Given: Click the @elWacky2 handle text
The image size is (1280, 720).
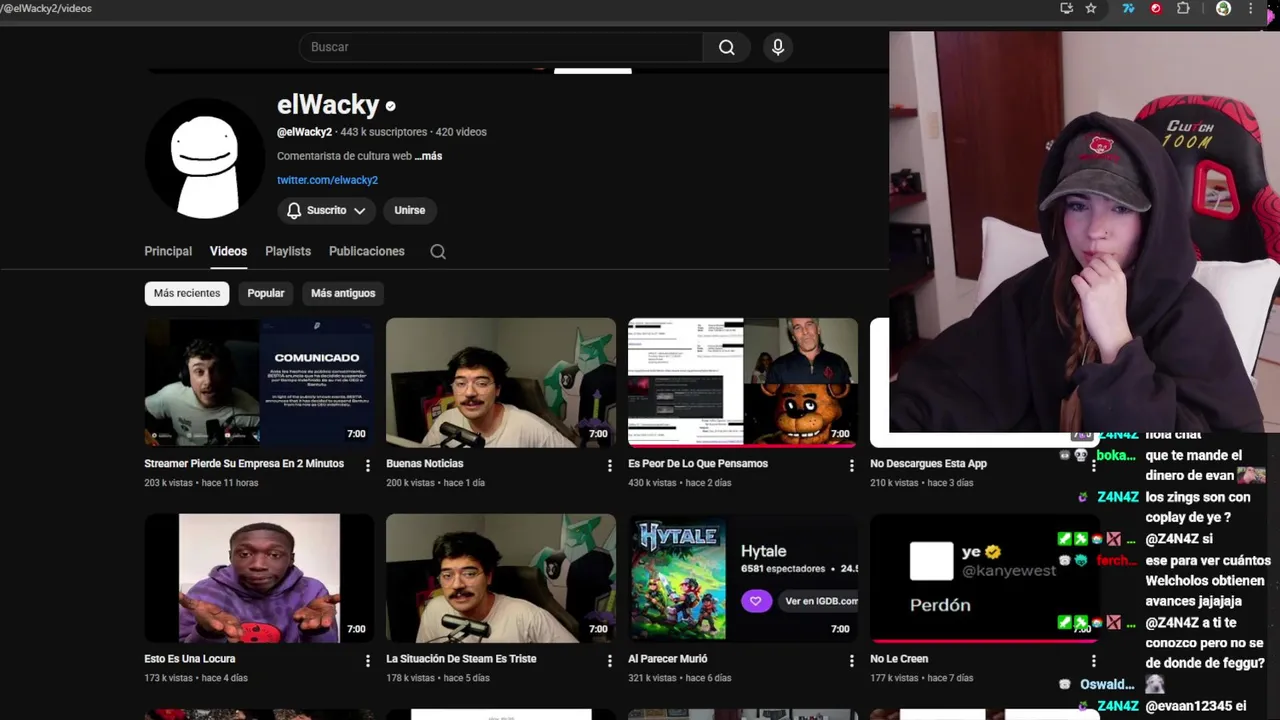Looking at the screenshot, I should pyautogui.click(x=304, y=132).
